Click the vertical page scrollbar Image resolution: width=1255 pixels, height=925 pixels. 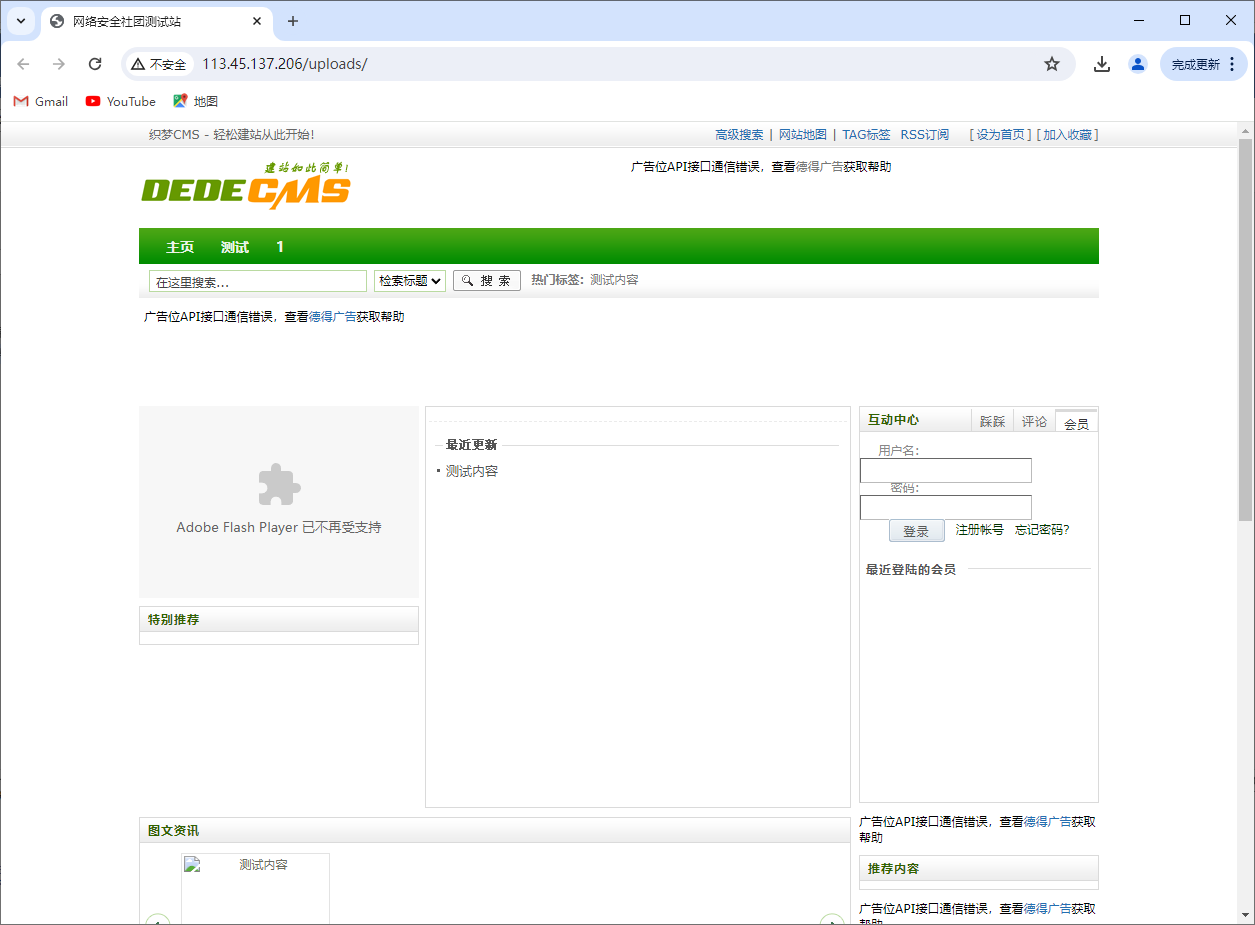click(x=1245, y=330)
